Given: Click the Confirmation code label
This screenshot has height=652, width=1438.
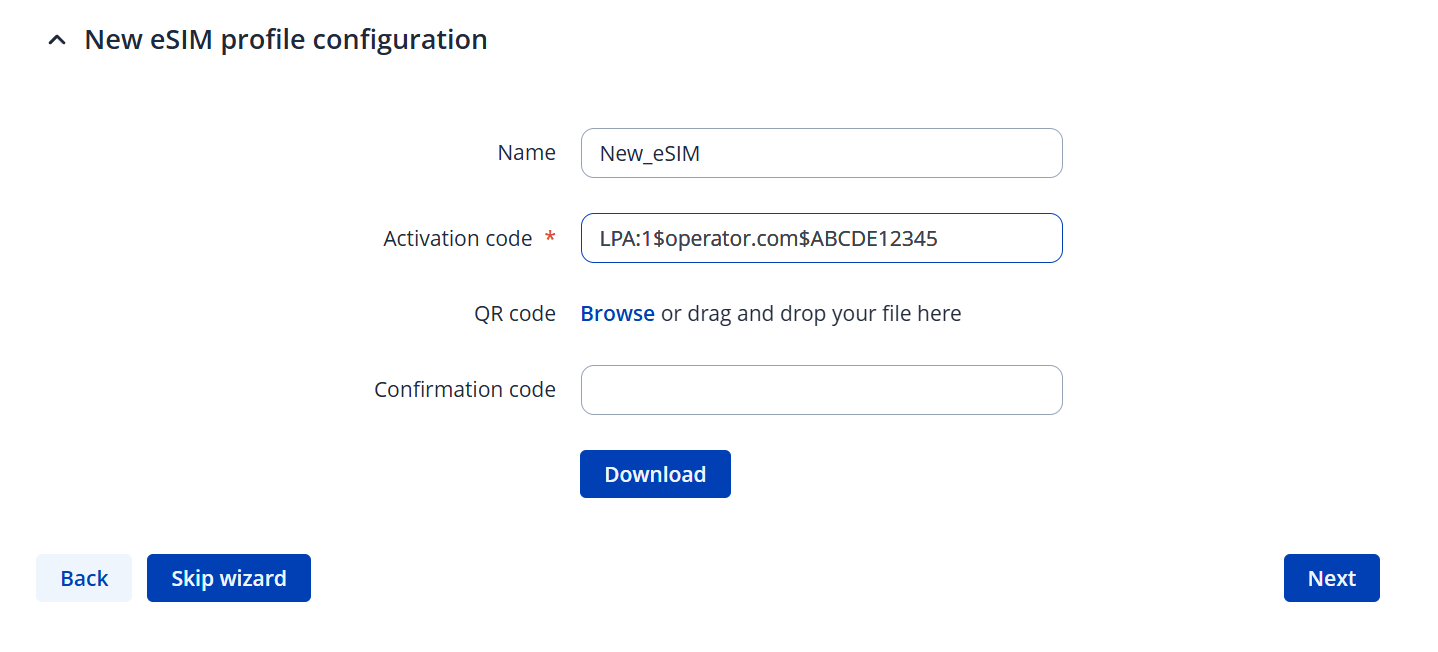Looking at the screenshot, I should coord(464,390).
